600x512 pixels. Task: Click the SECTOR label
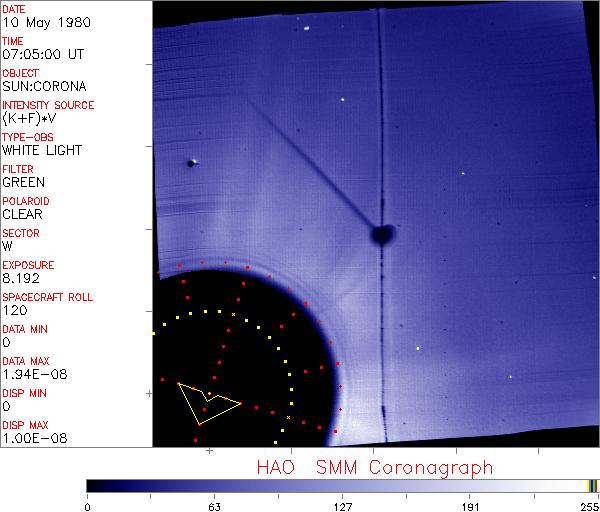click(21, 233)
